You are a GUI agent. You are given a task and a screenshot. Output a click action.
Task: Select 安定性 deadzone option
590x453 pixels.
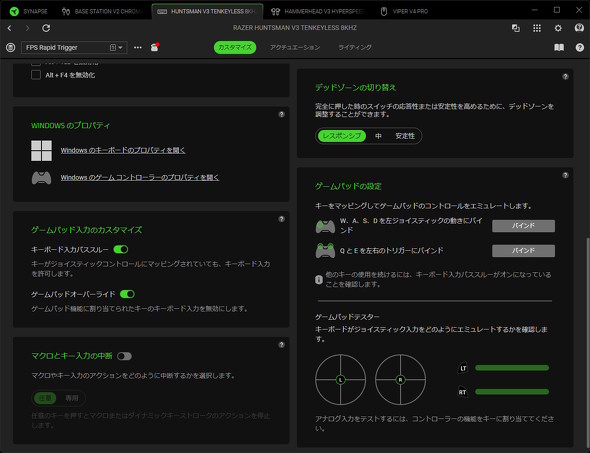pos(405,136)
